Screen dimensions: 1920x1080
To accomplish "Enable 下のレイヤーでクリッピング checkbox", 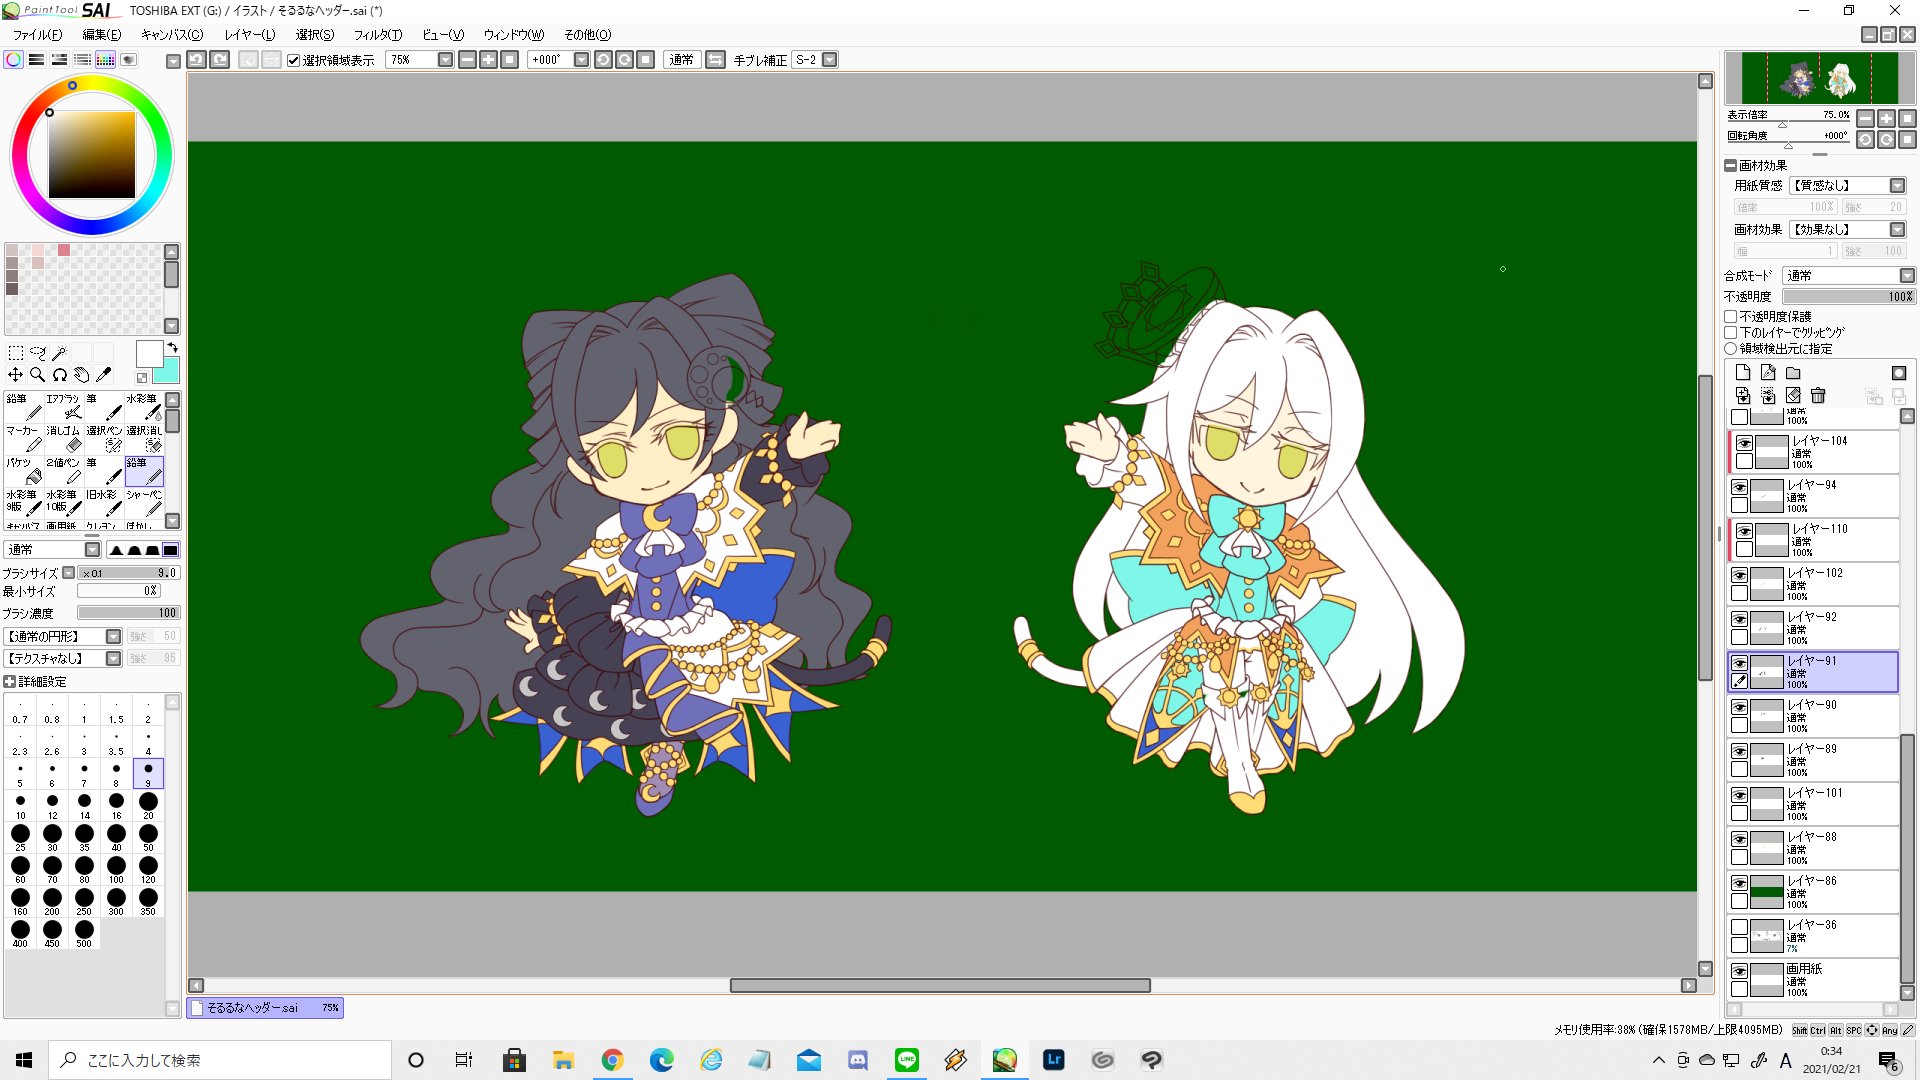I will click(1731, 333).
